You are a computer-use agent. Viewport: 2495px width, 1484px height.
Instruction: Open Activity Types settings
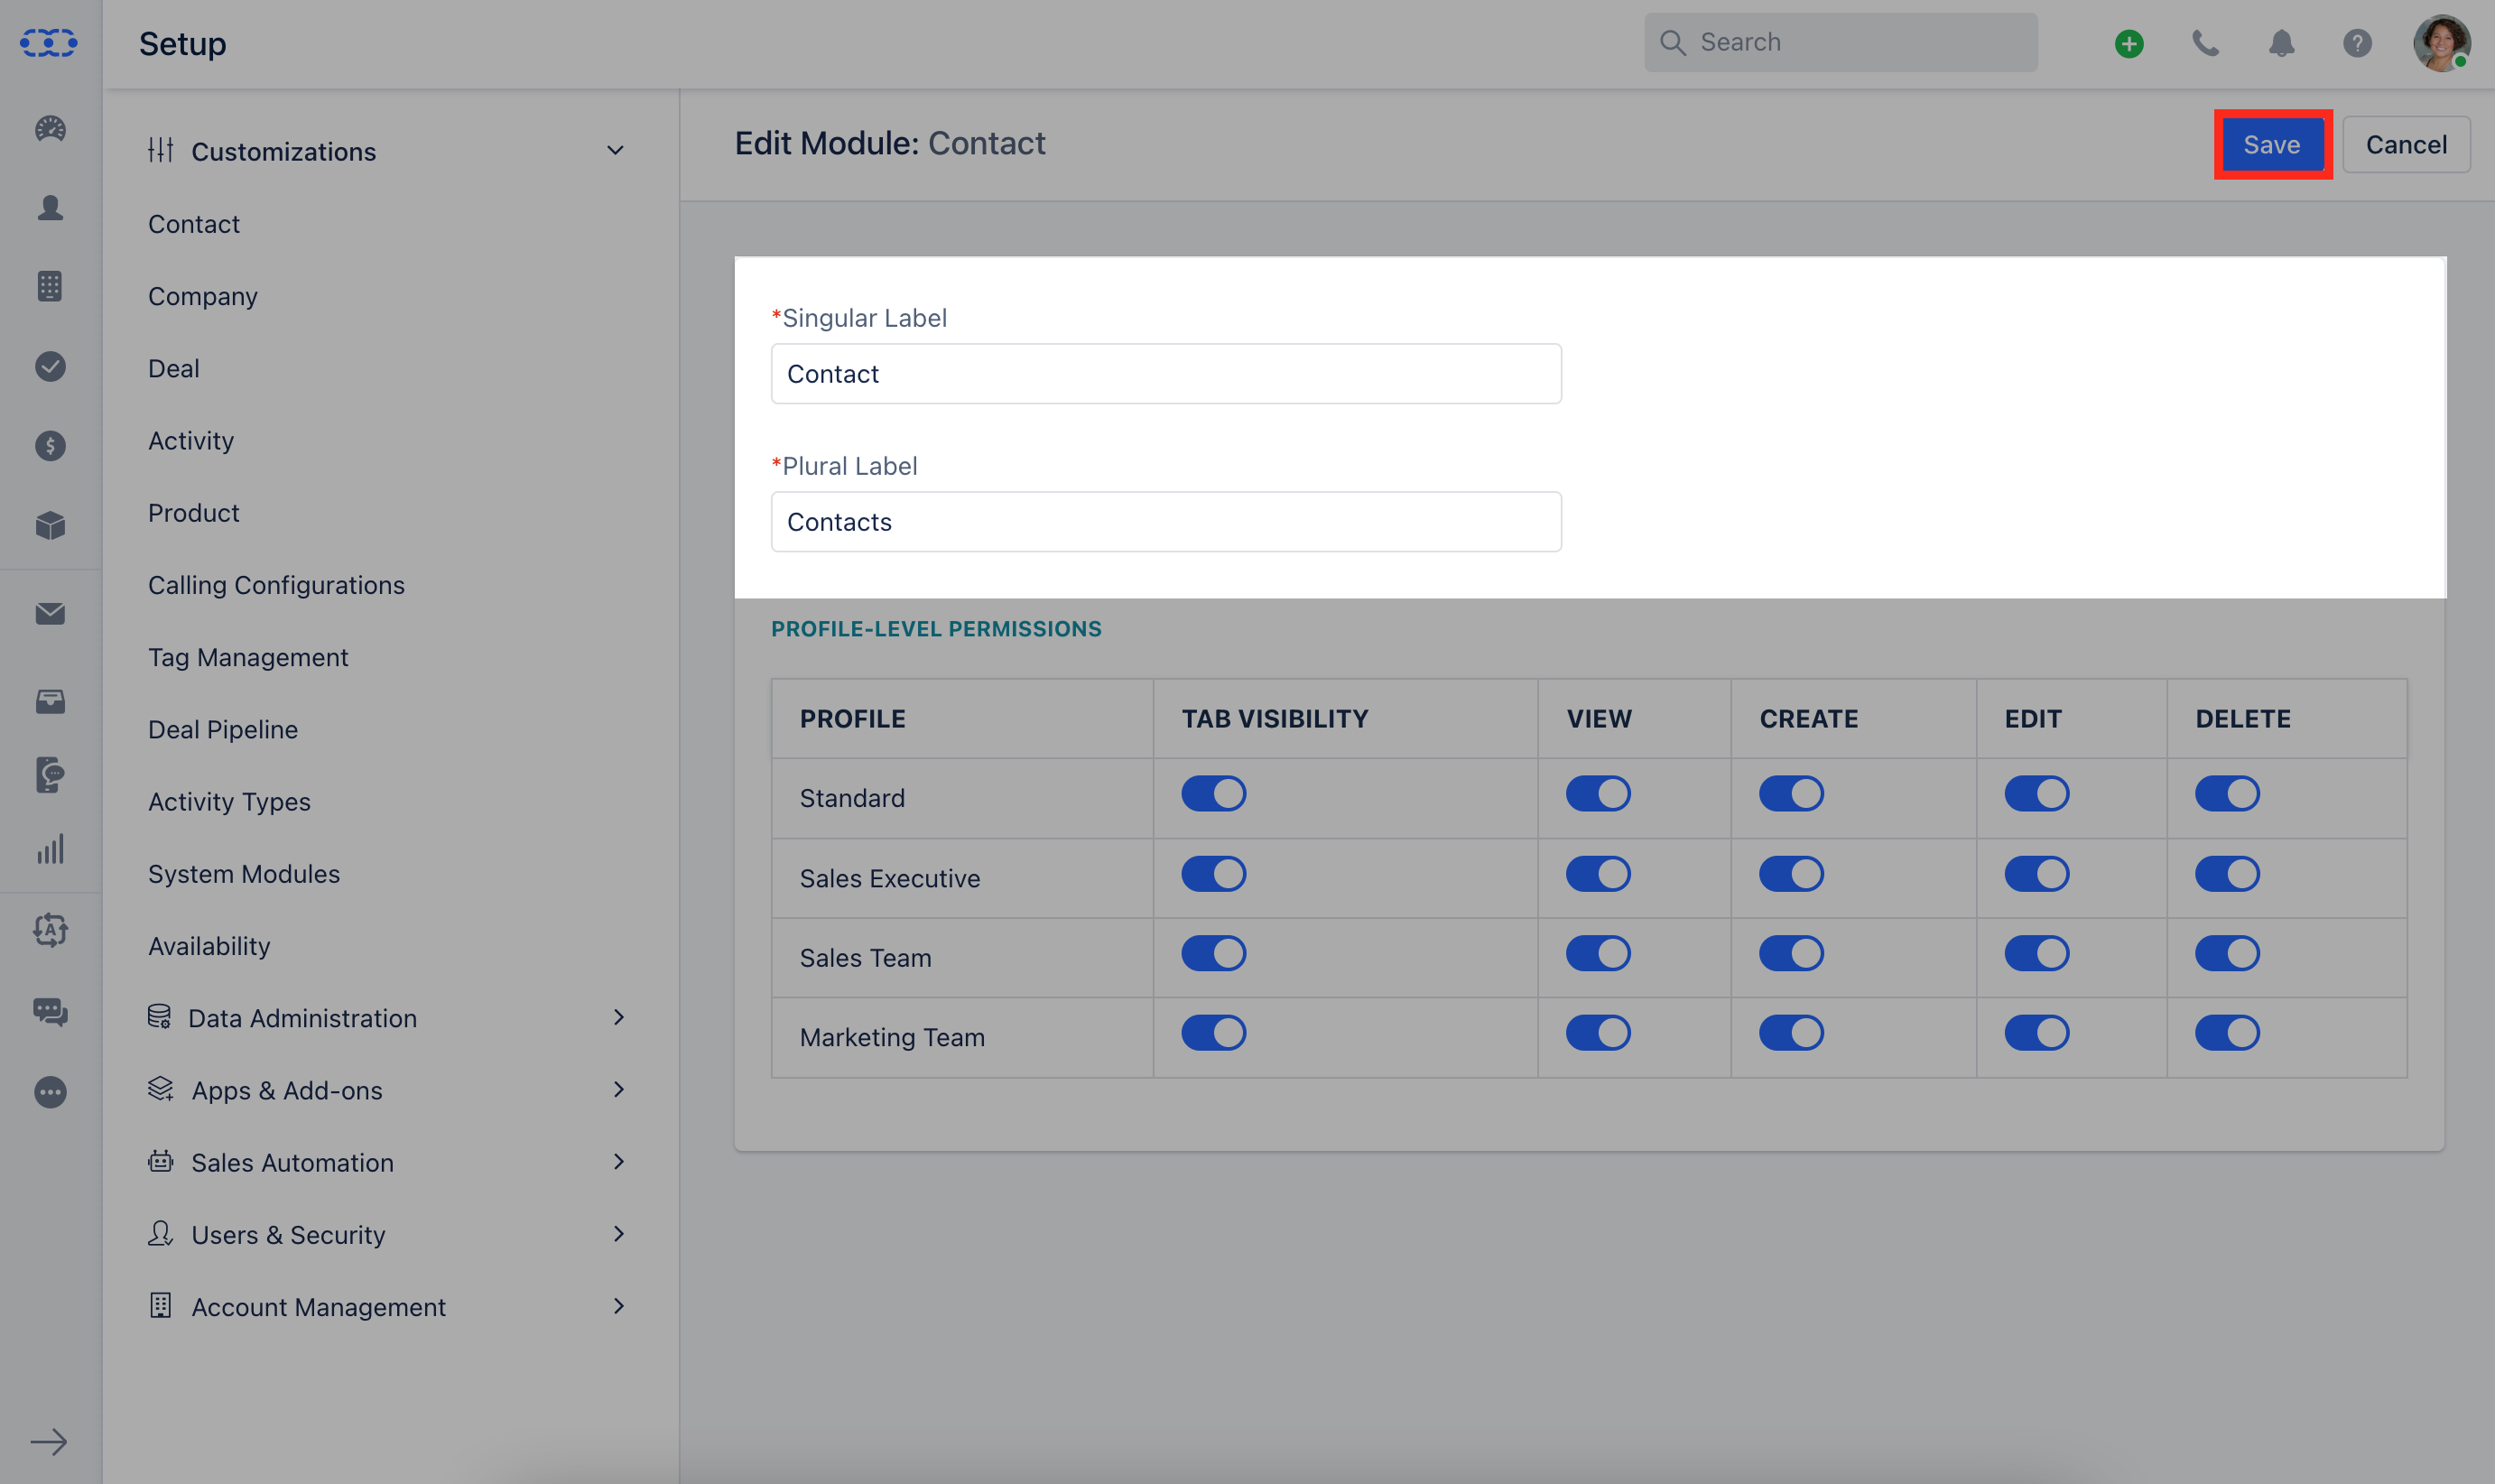coord(229,802)
